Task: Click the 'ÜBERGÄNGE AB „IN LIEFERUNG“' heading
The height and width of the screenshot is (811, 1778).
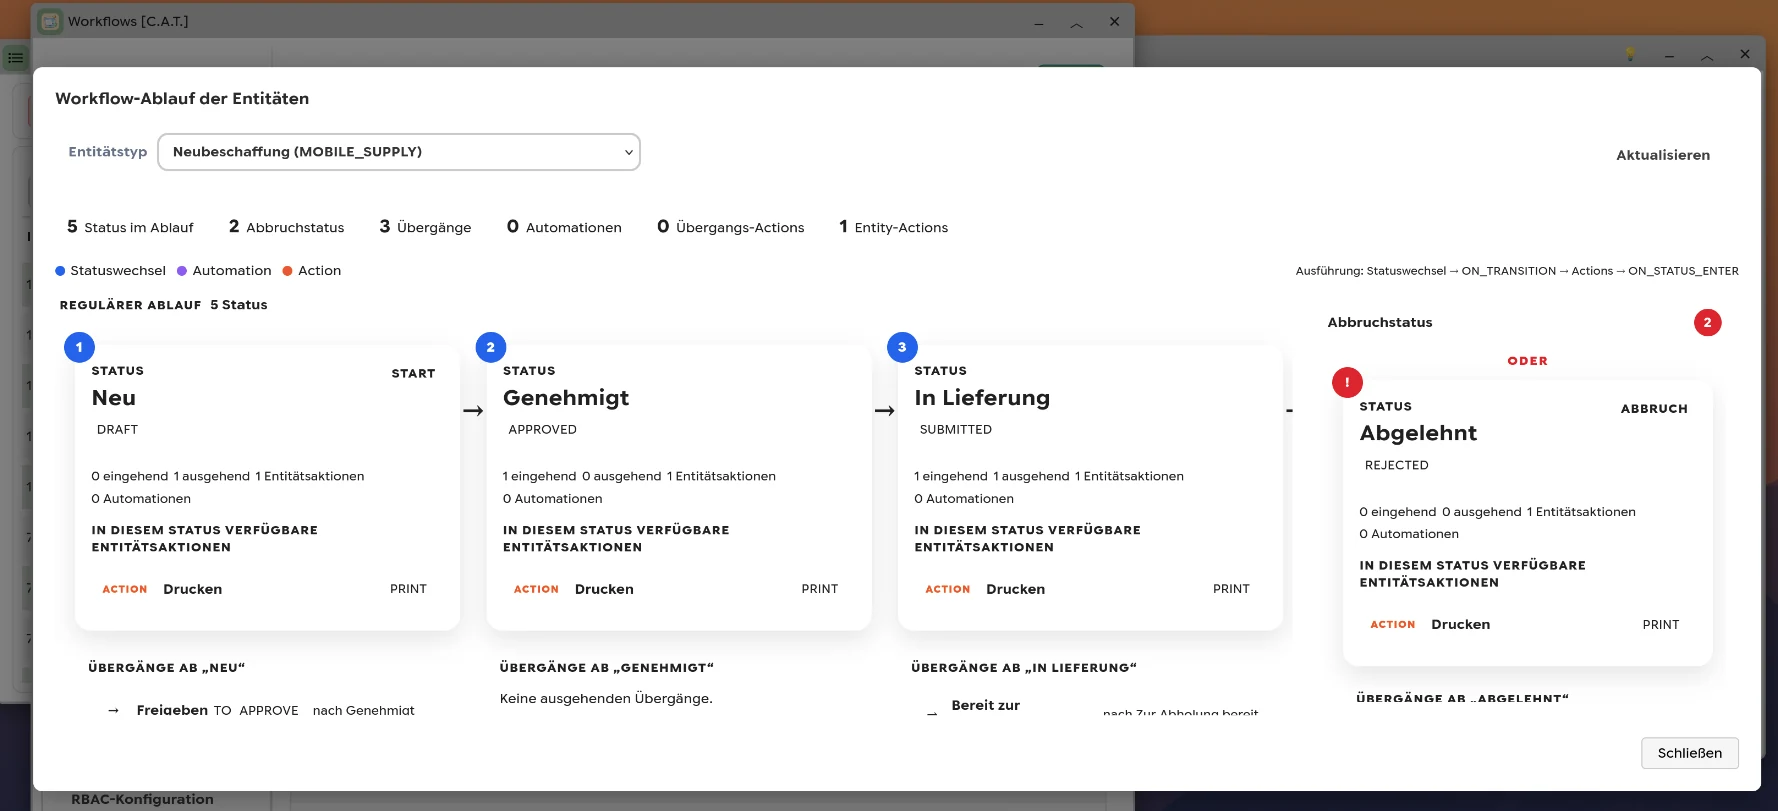Action: pyautogui.click(x=1023, y=668)
